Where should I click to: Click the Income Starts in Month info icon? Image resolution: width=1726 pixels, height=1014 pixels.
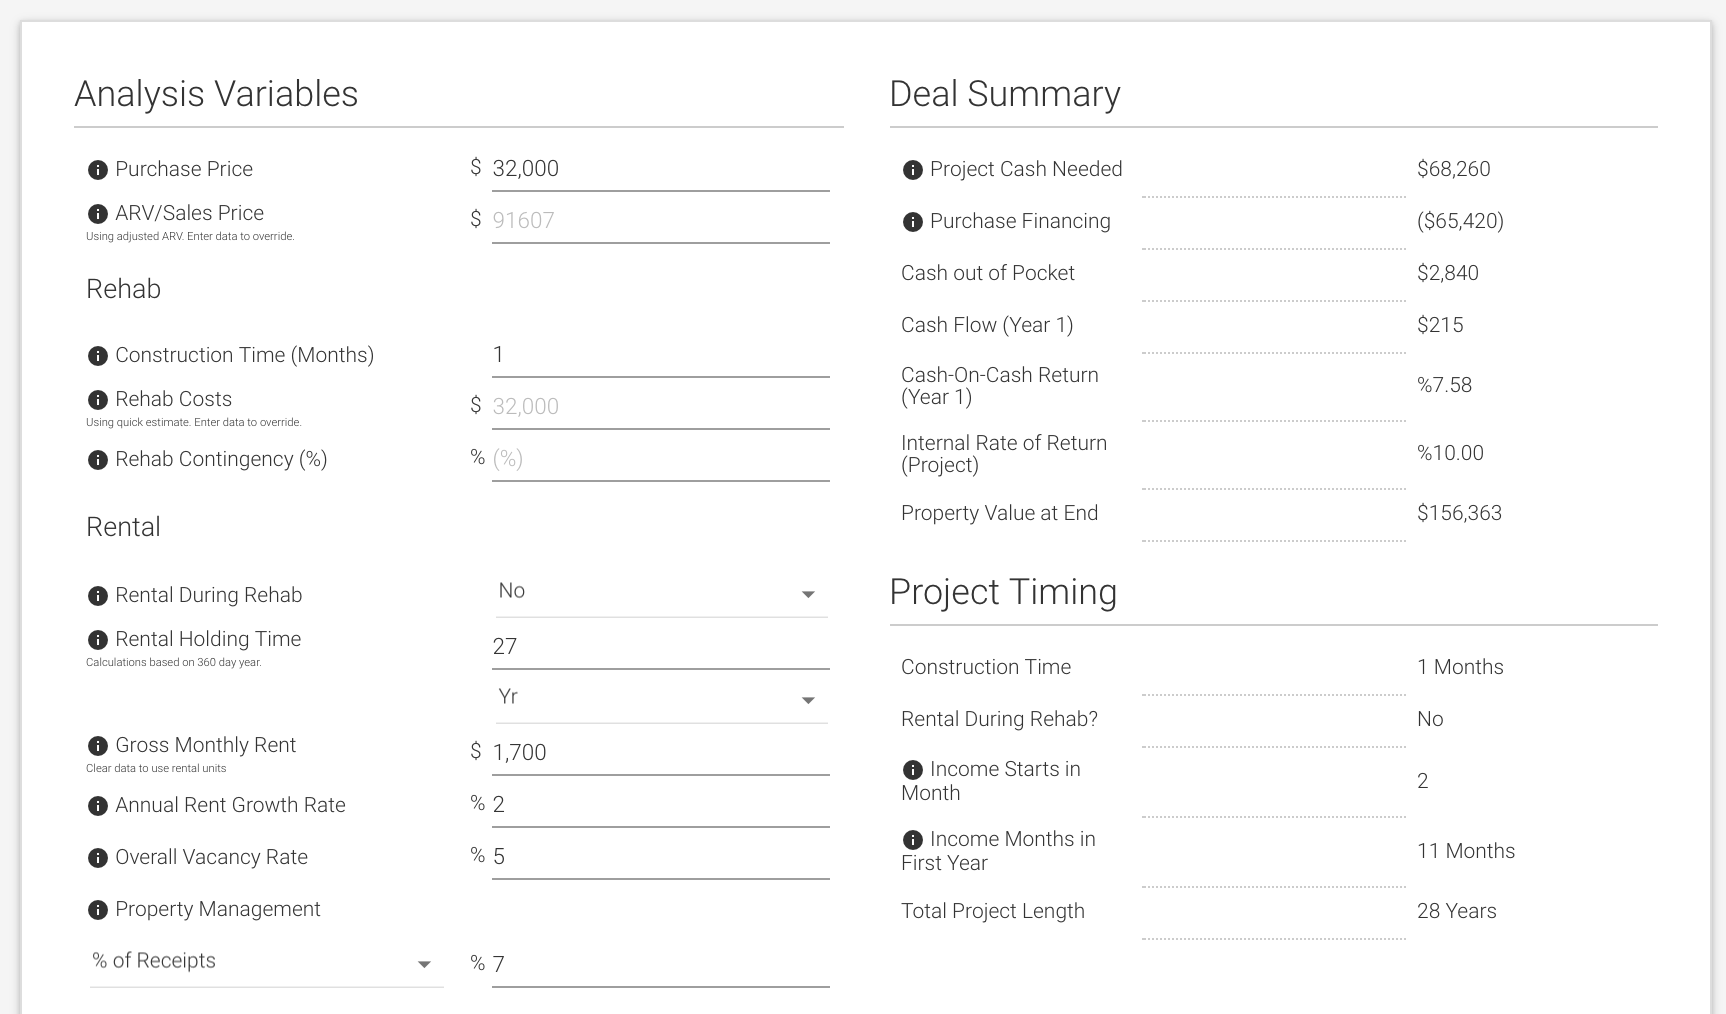[913, 770]
